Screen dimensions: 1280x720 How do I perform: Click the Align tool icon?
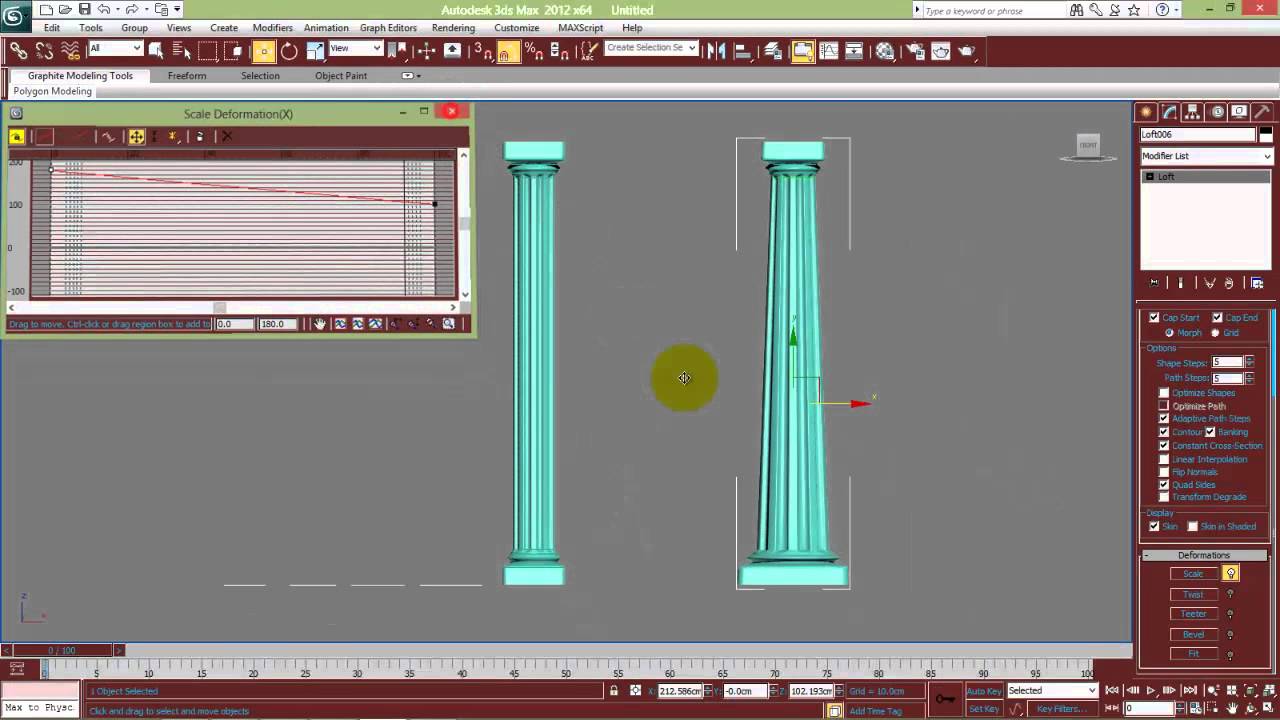(x=743, y=50)
